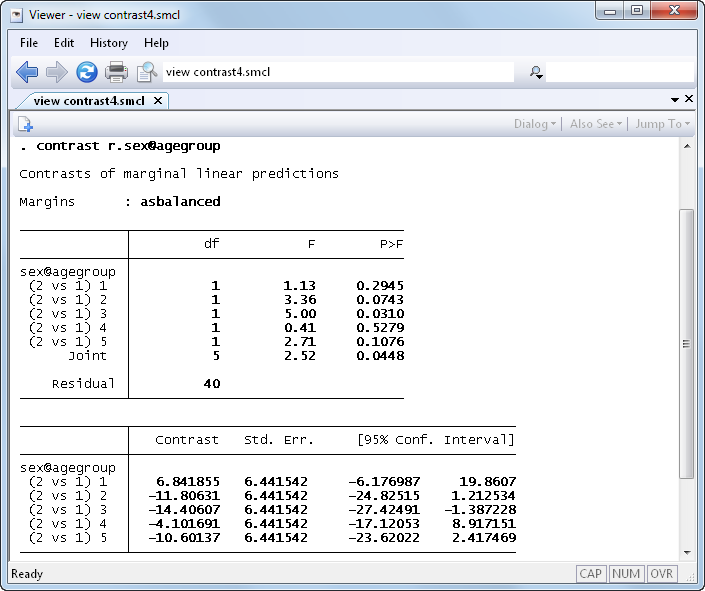This screenshot has height=591, width=705.
Task: Click the contrast value 6.841855
Action: tap(188, 482)
